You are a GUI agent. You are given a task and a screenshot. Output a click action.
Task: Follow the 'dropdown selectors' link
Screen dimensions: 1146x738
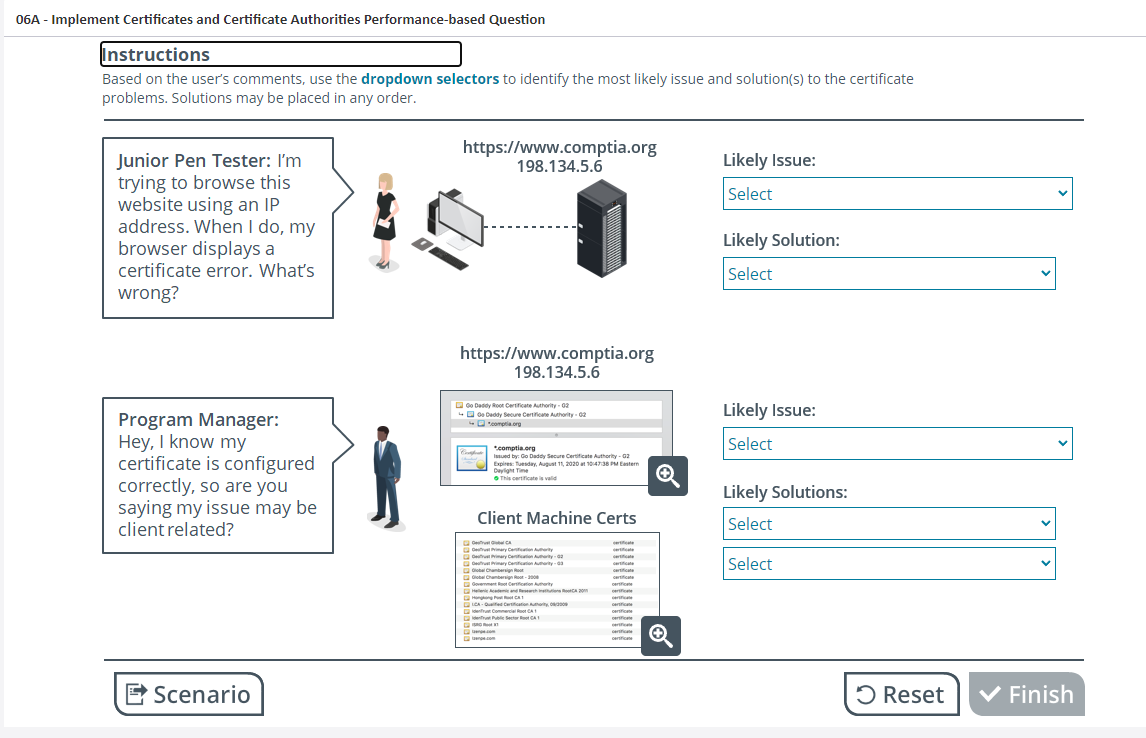[430, 79]
